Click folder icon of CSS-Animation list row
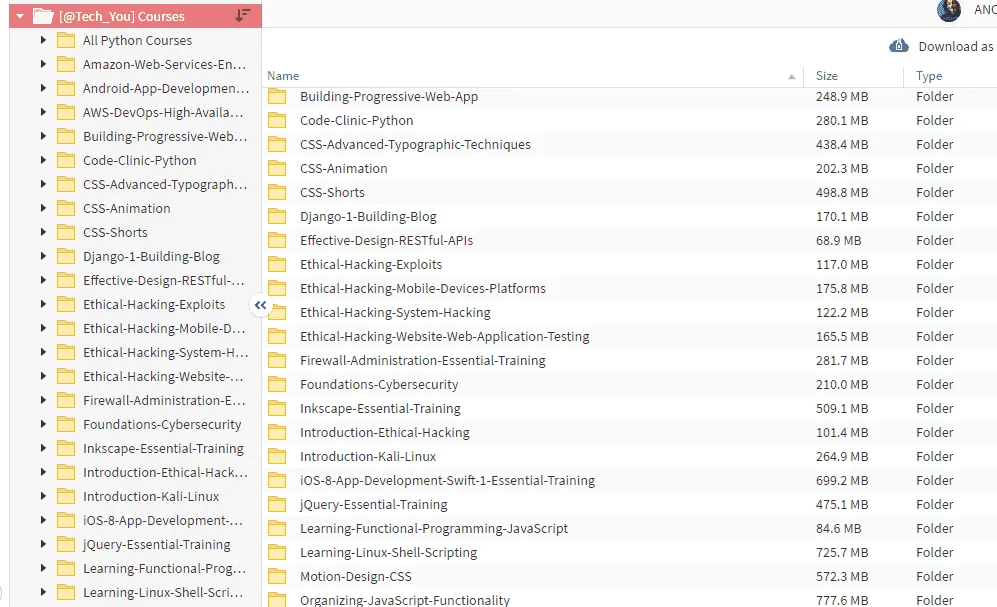 (277, 168)
